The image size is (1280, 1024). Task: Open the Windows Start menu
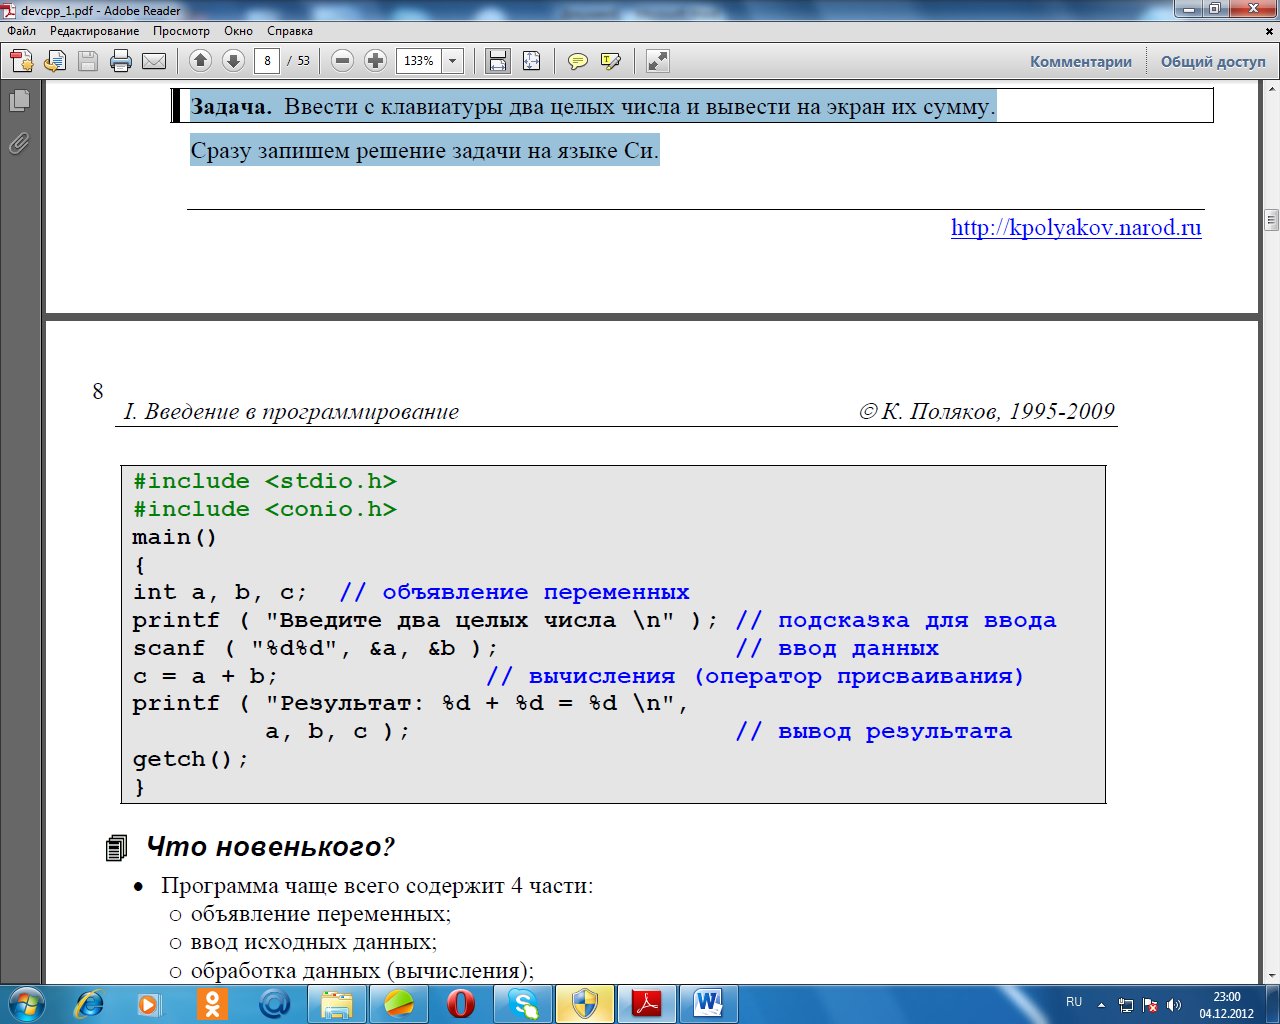pos(25,1003)
